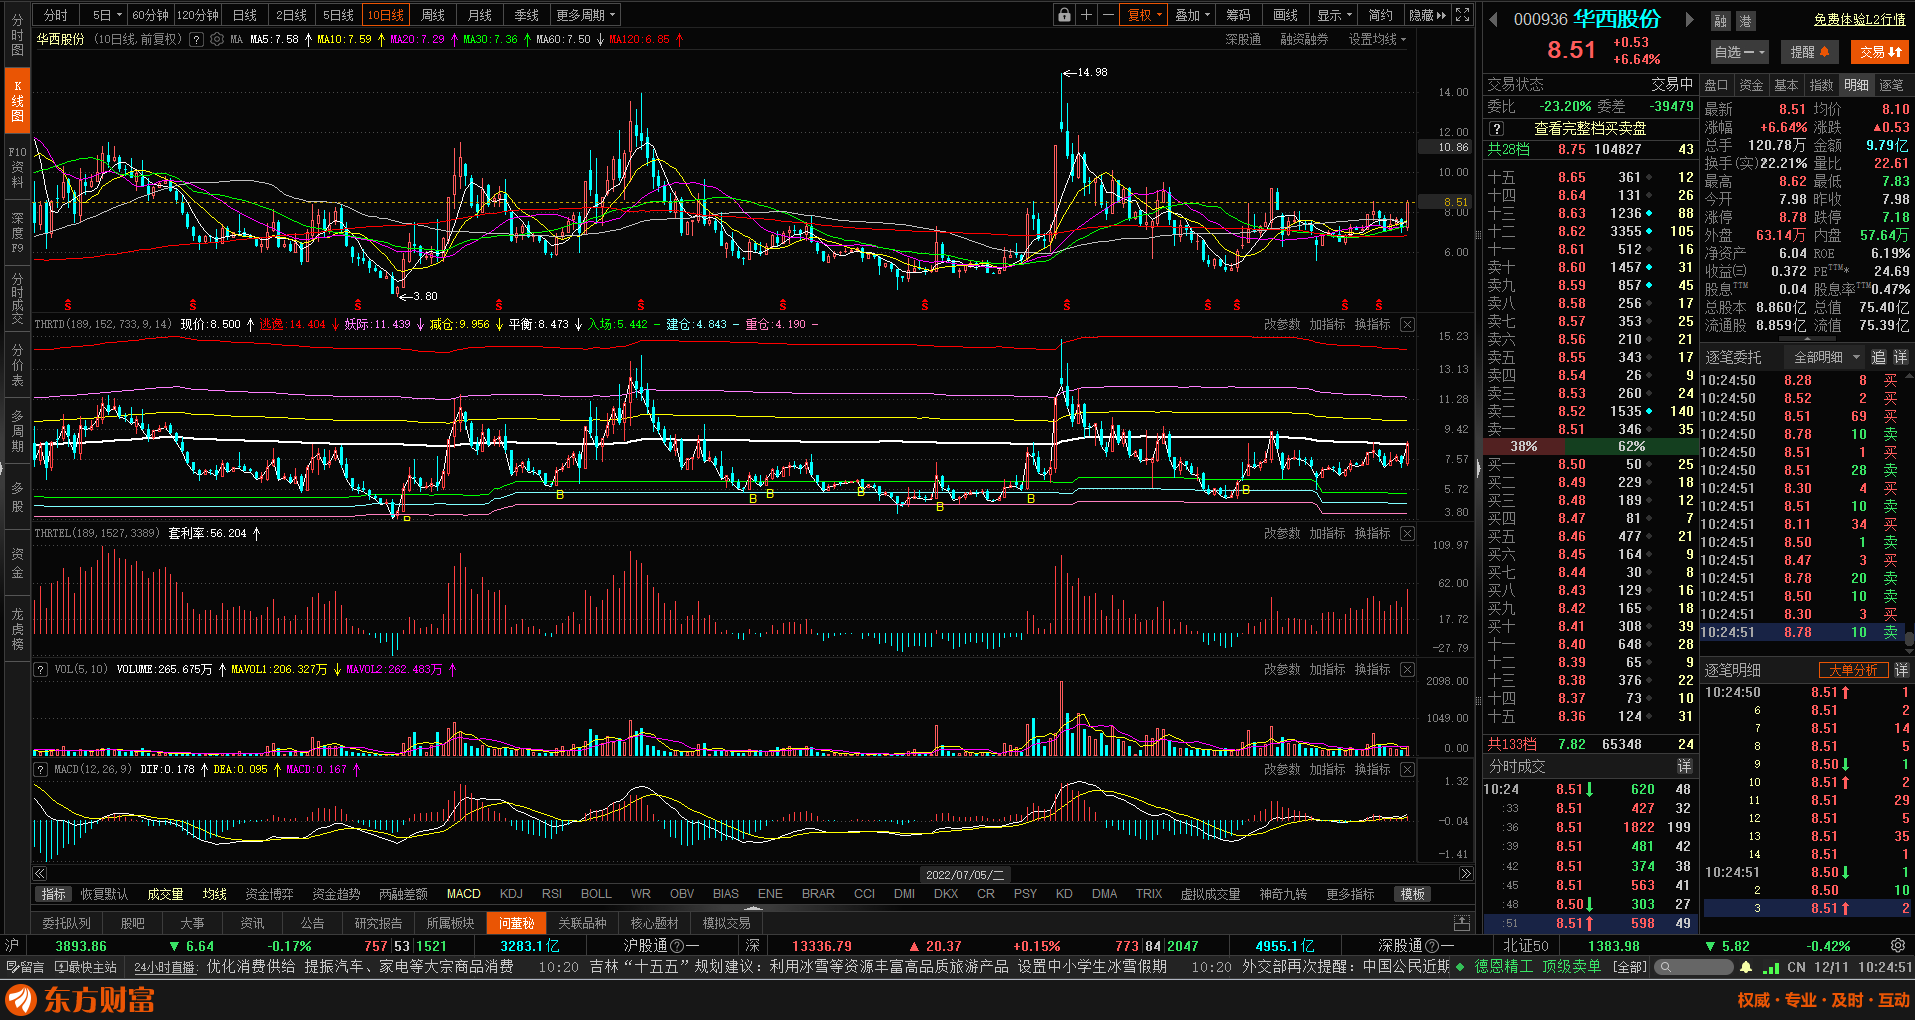Pop out bottom info panel icon
This screenshot has width=1915, height=1020.
[1462, 923]
